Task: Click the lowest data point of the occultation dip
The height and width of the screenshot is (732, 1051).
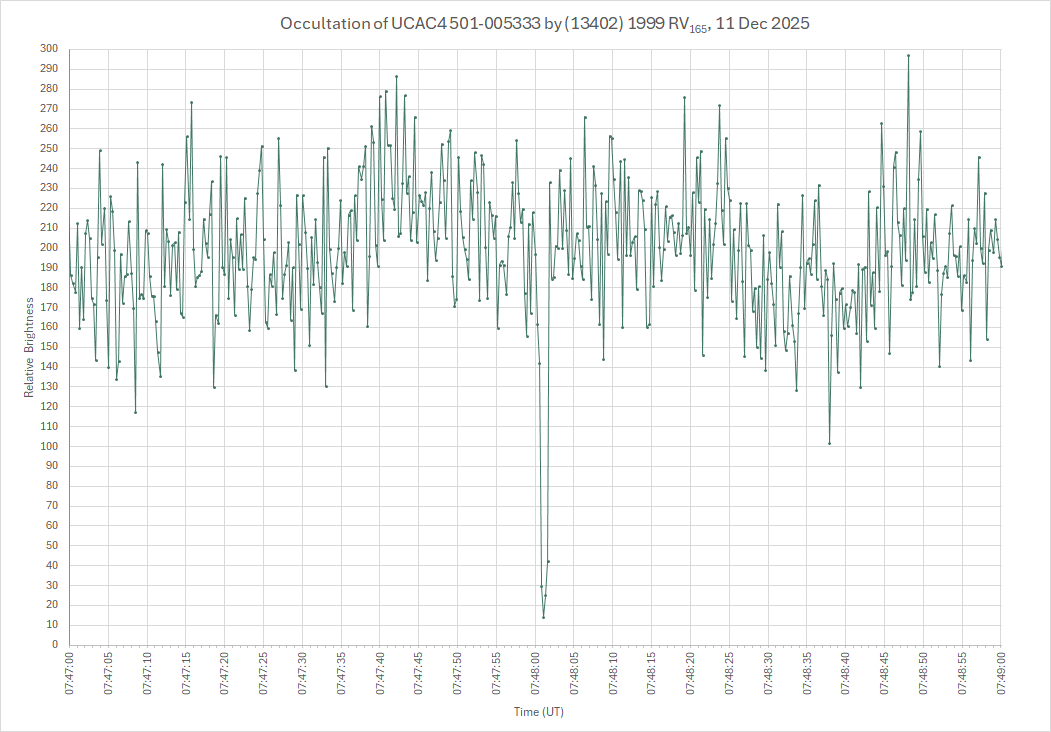Action: click(543, 617)
